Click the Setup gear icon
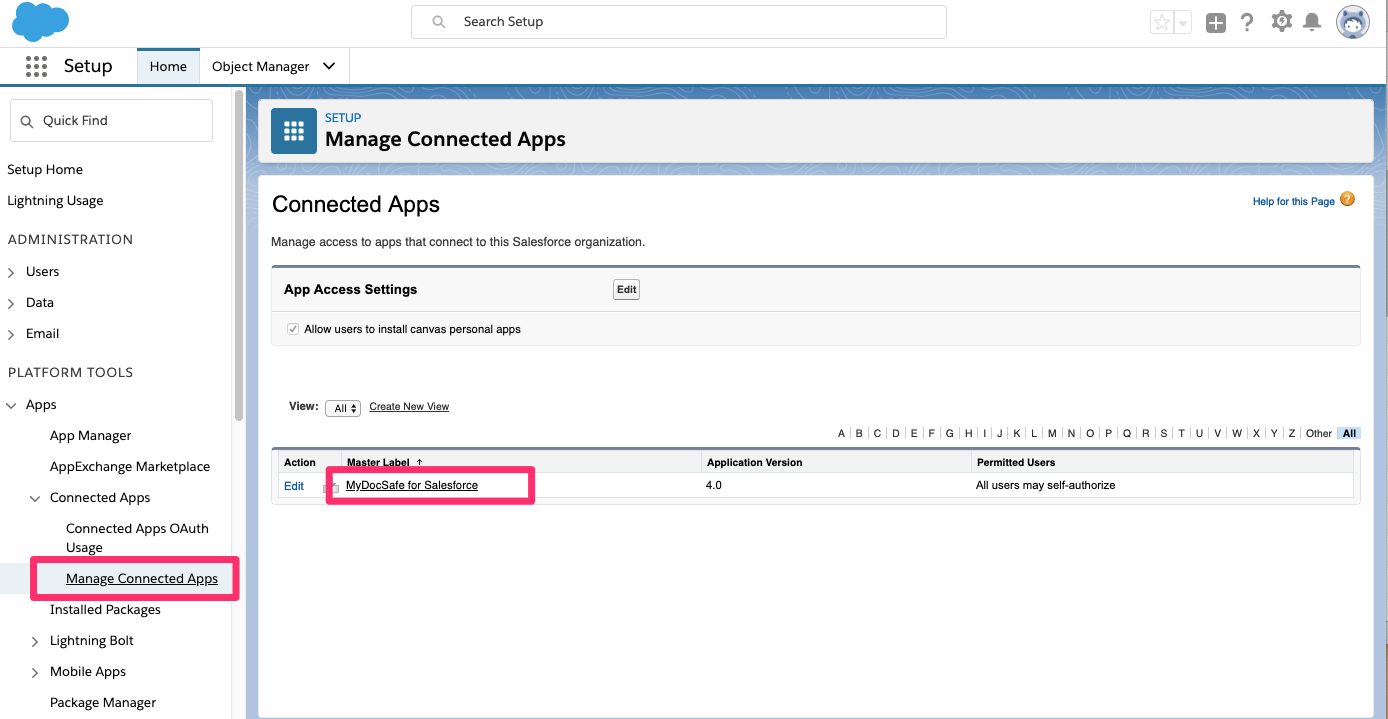The image size is (1388, 719). click(x=1281, y=21)
